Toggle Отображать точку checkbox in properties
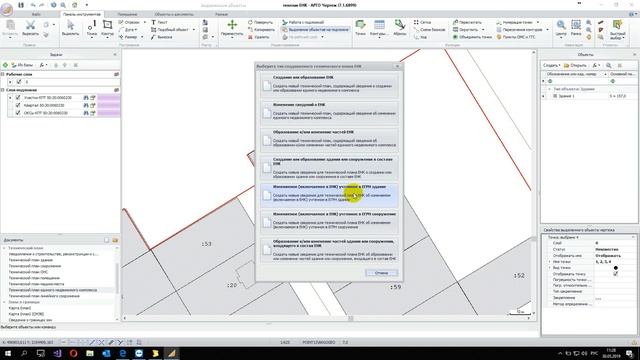Viewport: 640px width, 360px height. pyautogui.click(x=616, y=274)
